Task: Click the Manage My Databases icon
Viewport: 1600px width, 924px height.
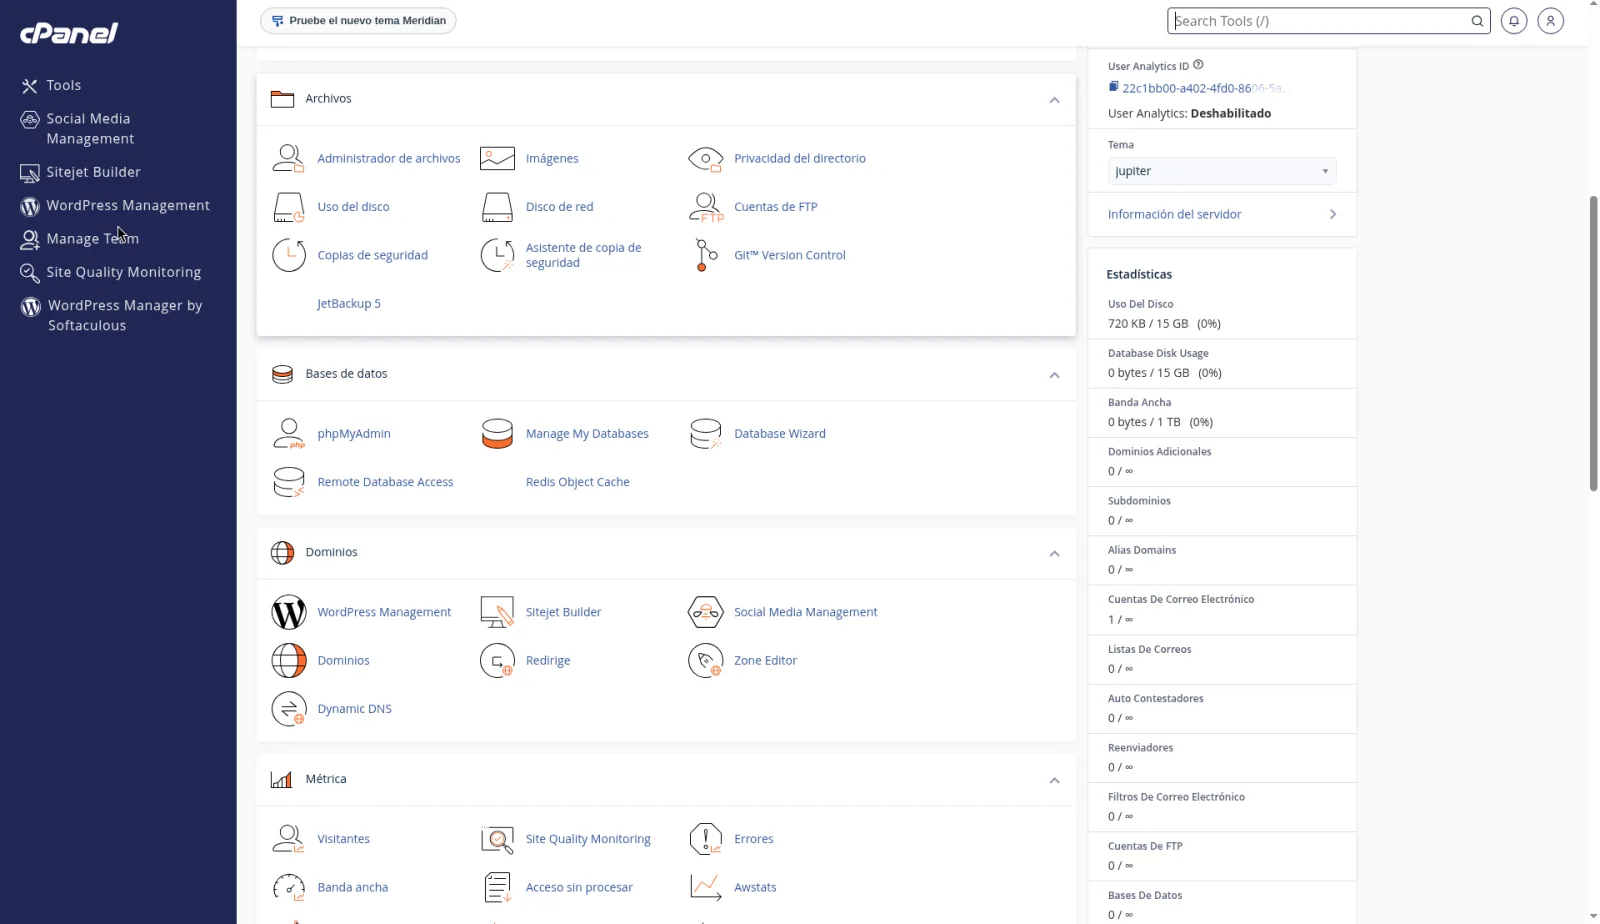Action: (x=497, y=434)
